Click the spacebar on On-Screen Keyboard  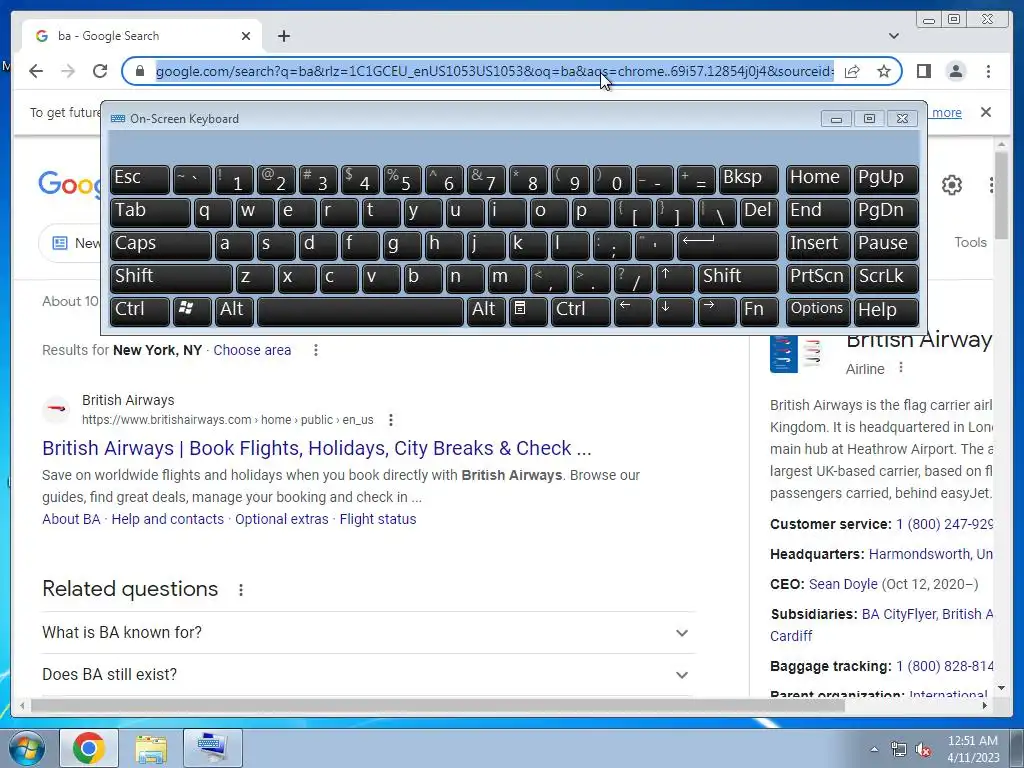[360, 311]
